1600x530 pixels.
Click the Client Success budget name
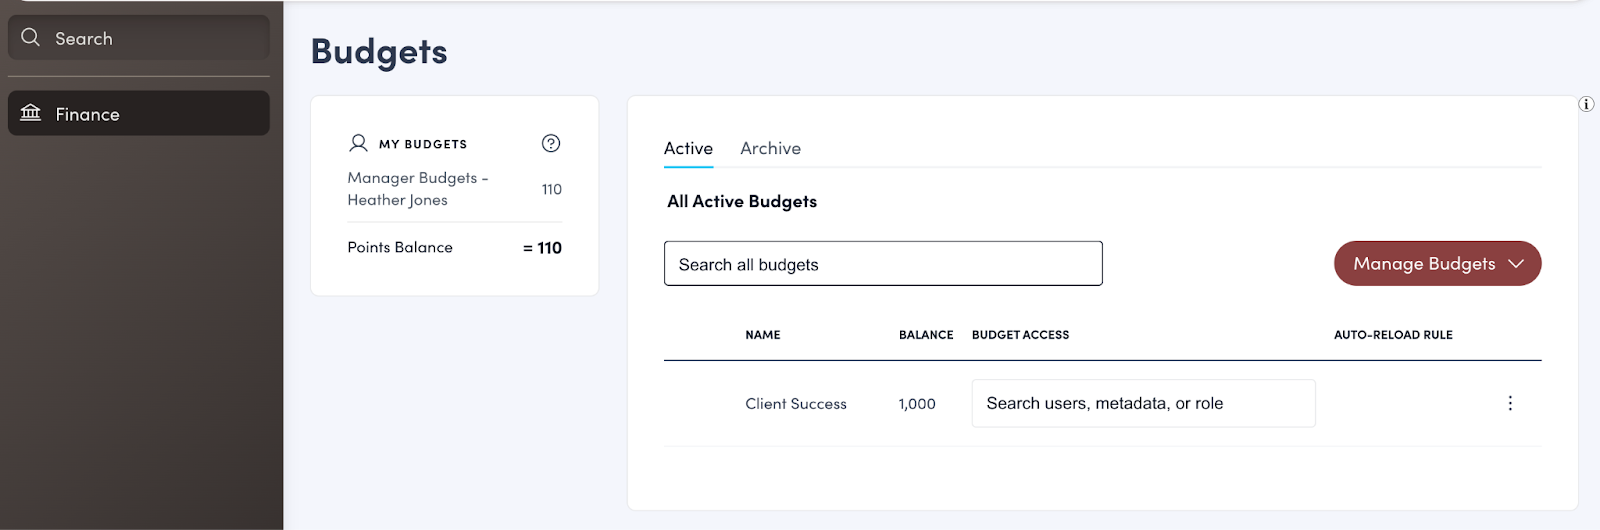click(x=796, y=404)
